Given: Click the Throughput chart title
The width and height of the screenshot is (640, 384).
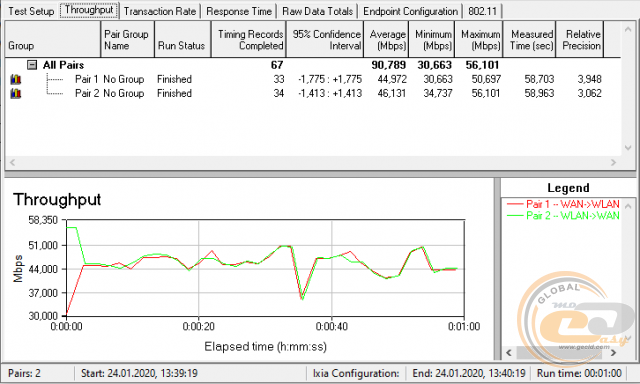Looking at the screenshot, I should tap(57, 200).
